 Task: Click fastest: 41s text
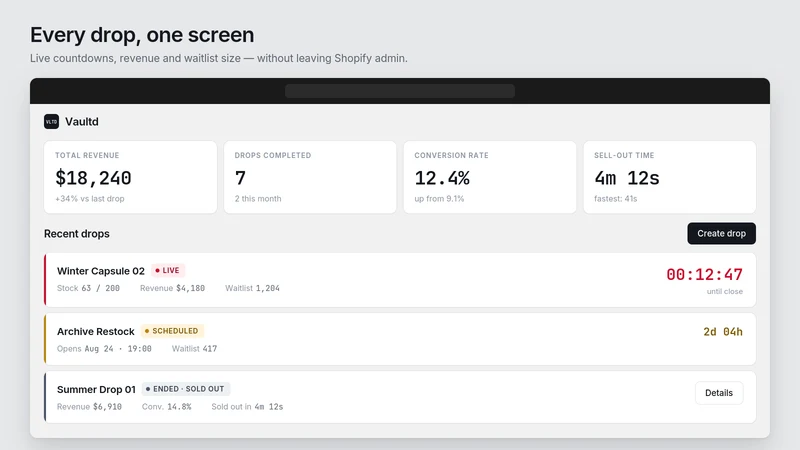(x=615, y=198)
